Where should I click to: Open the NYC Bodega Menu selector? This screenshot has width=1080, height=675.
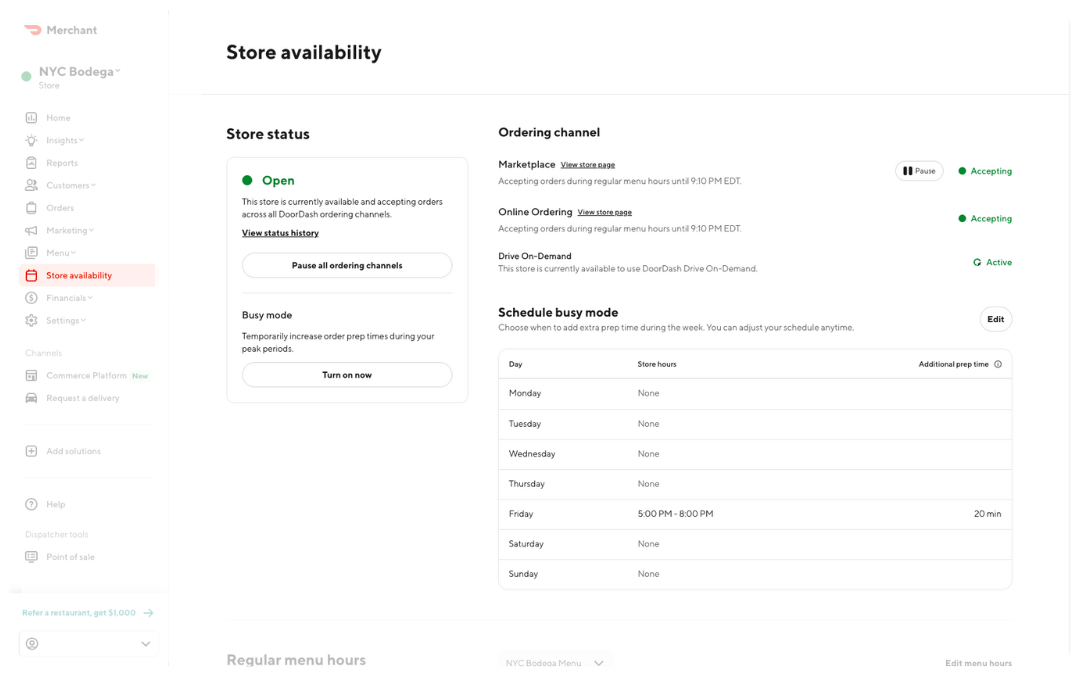pos(555,662)
